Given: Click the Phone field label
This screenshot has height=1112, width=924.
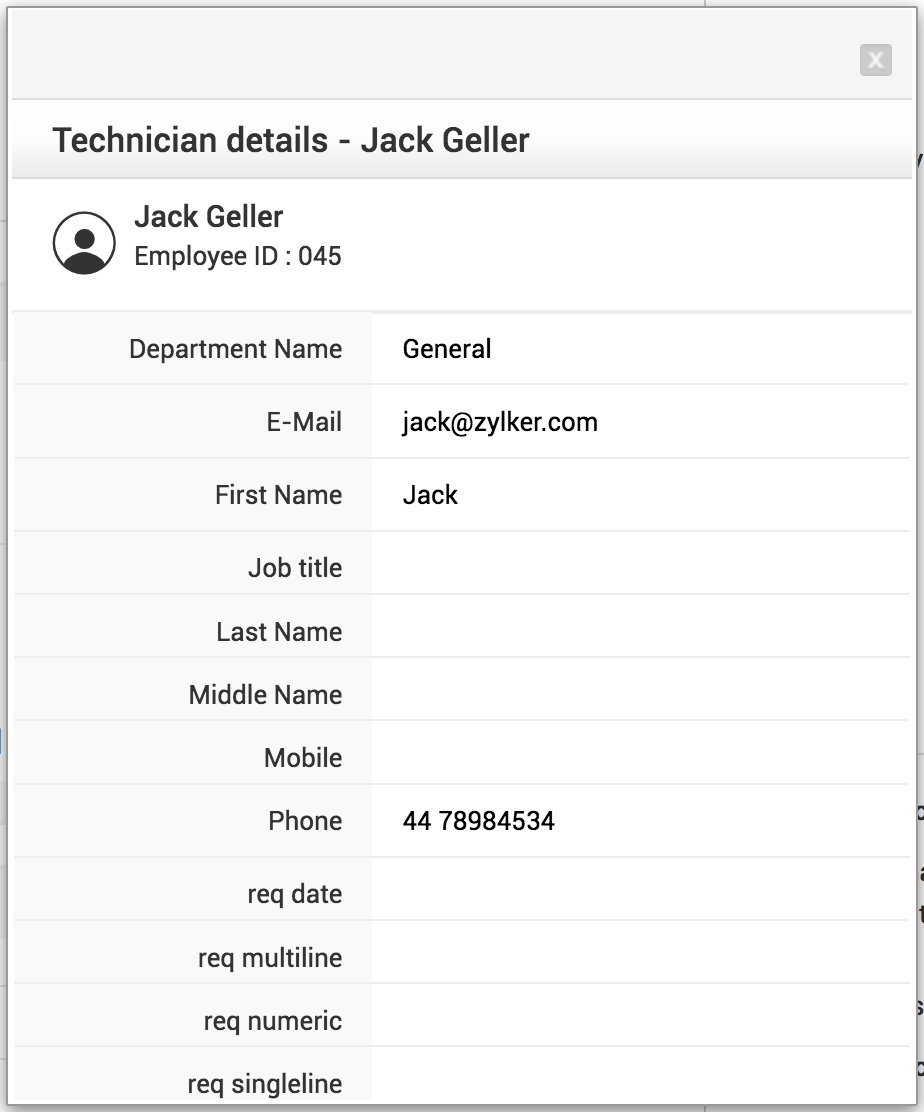Looking at the screenshot, I should point(305,821).
